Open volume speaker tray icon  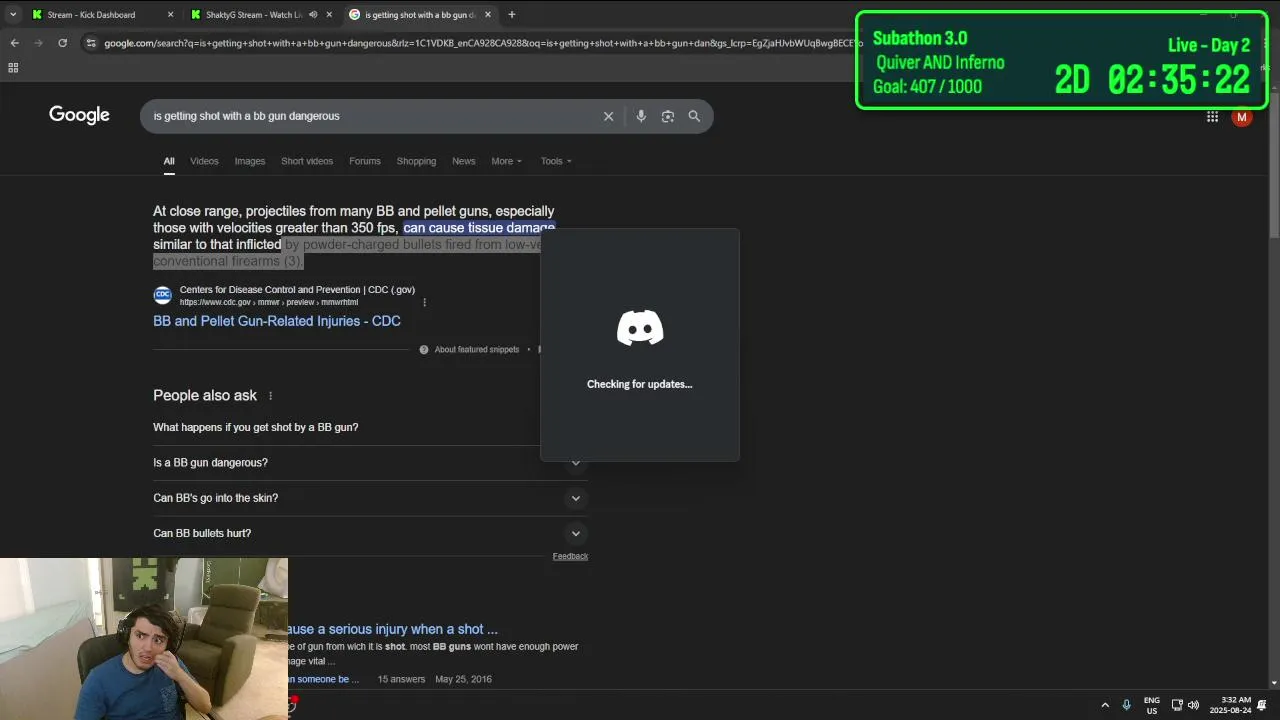click(1193, 705)
